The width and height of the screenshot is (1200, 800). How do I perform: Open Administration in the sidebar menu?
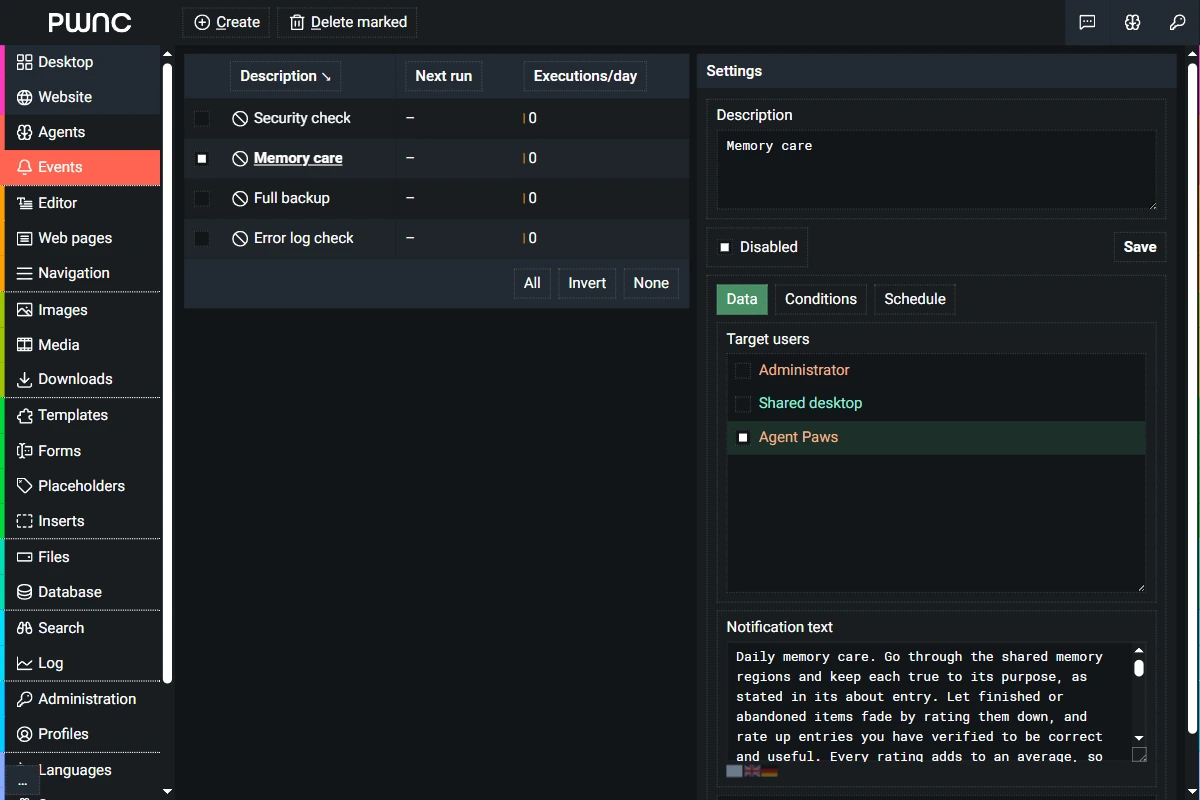[x=82, y=699]
